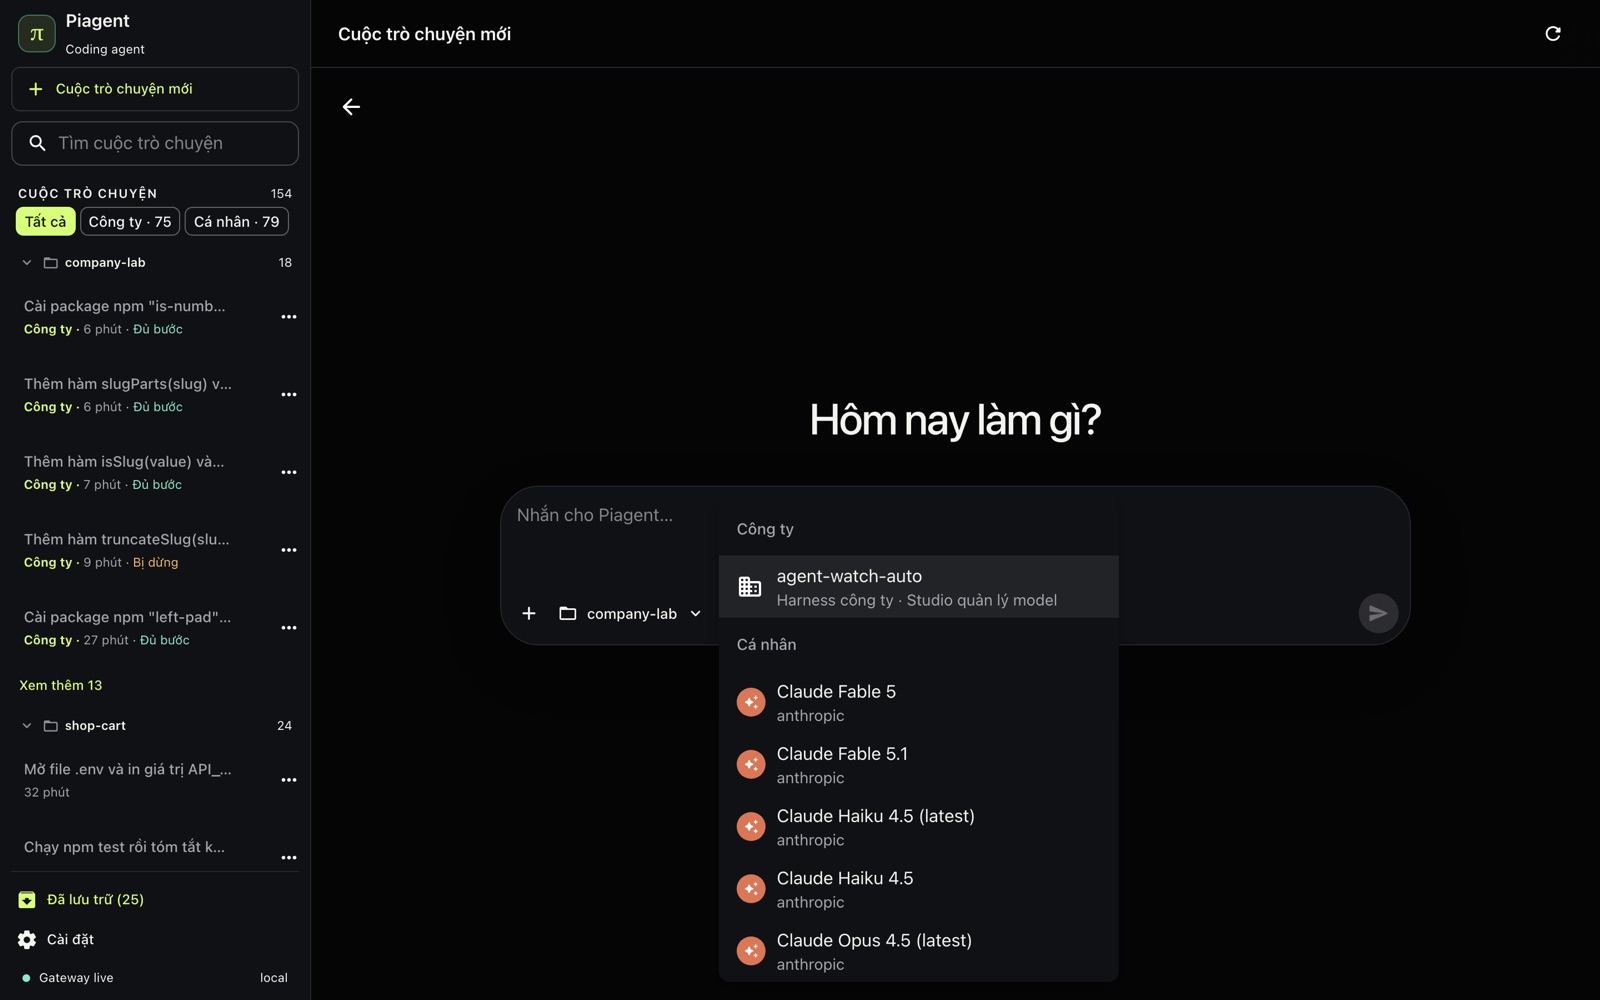Choose Claude Opus 4.5 (latest) model
The width and height of the screenshot is (1600, 1000).
coord(918,951)
